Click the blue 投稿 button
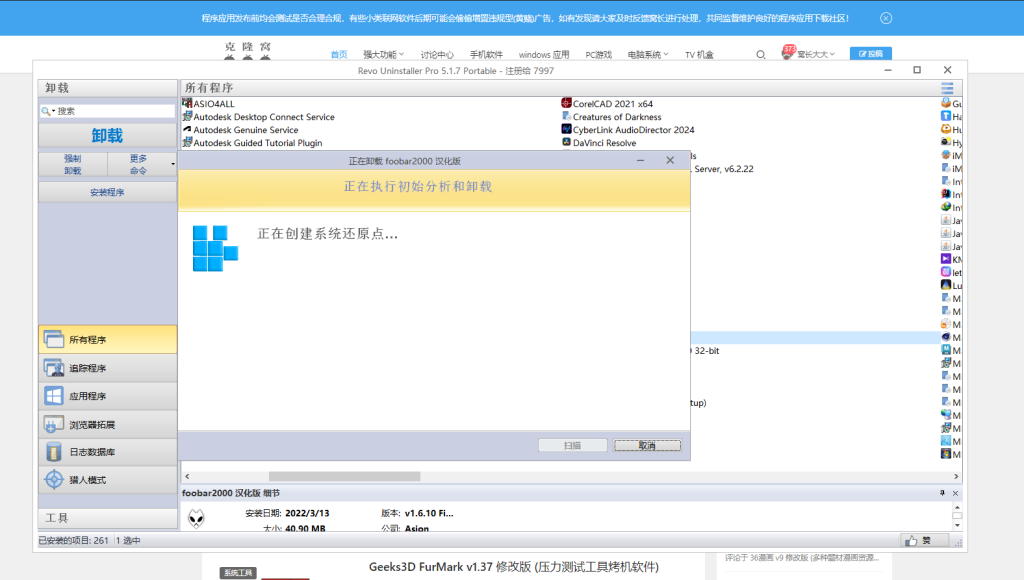The height and width of the screenshot is (580, 1024). pyautogui.click(x=871, y=54)
